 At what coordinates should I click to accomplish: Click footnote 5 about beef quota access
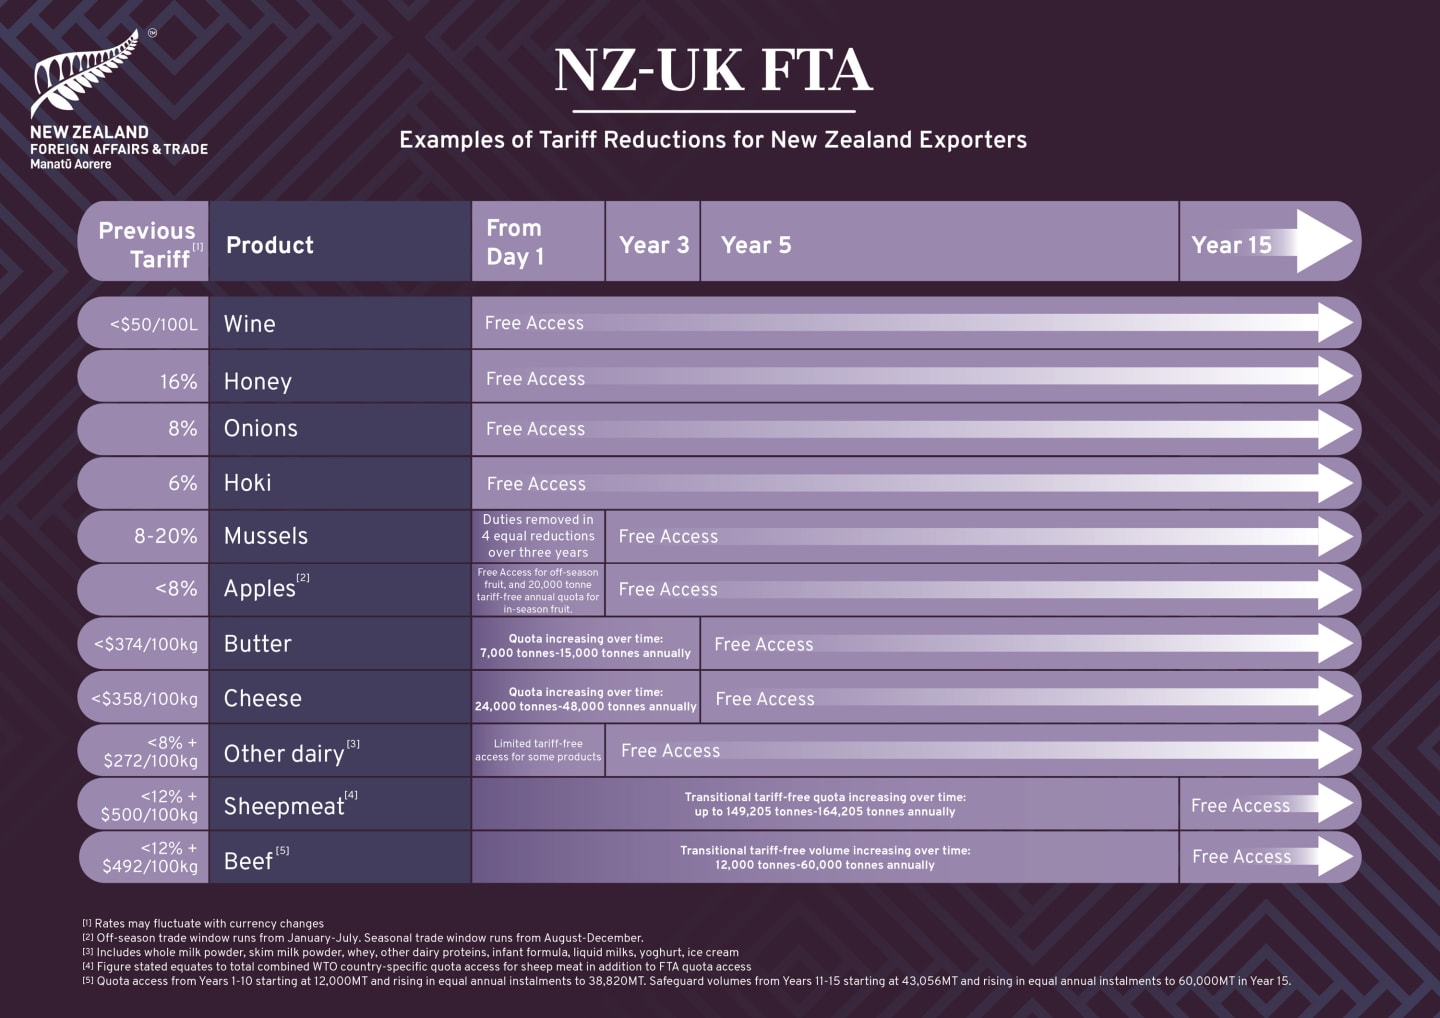tap(686, 981)
